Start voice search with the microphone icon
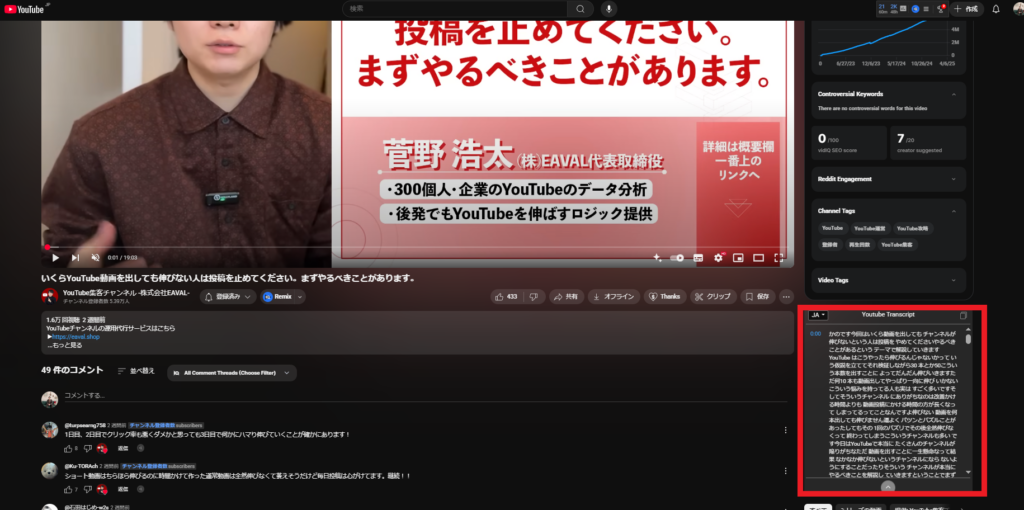1024x510 pixels. pyautogui.click(x=609, y=8)
